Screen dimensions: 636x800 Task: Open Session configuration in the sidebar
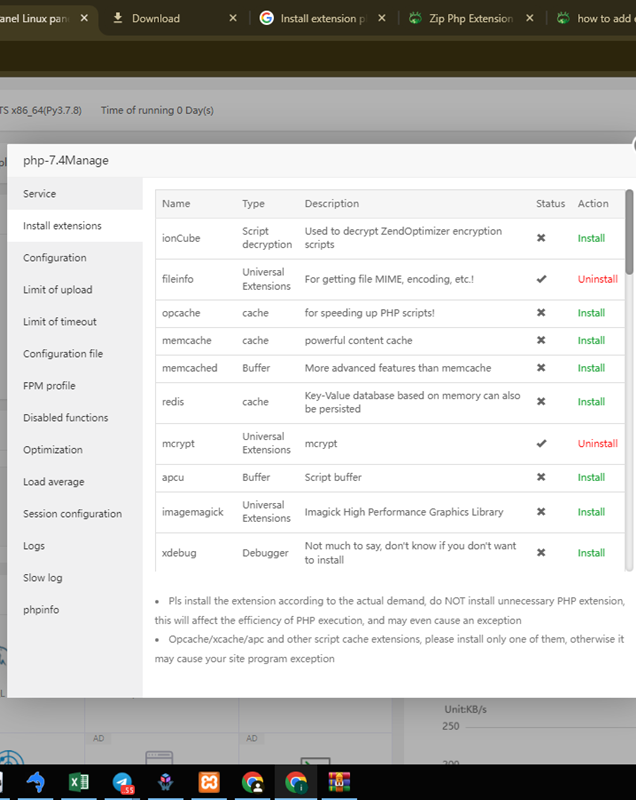72,514
